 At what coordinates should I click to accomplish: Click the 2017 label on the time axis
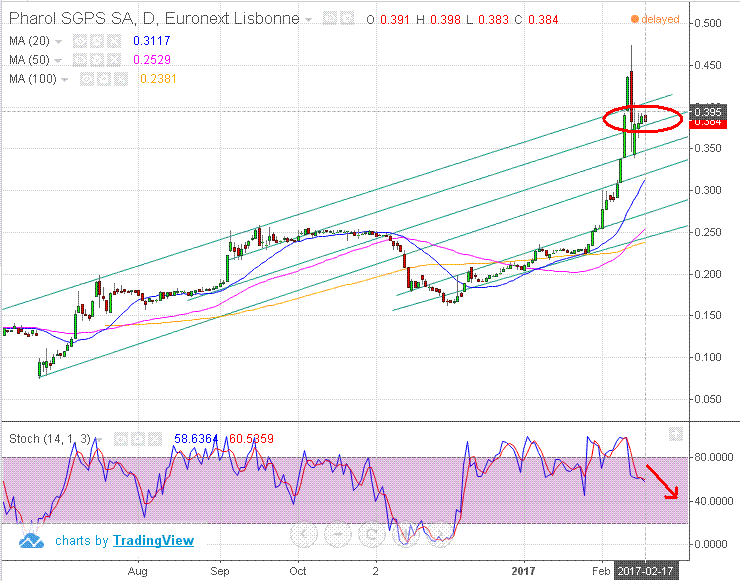523,571
